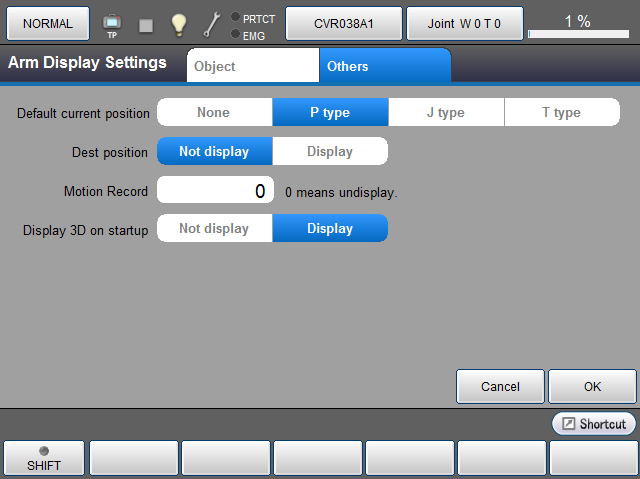Enable Display for Dest position
Screen dimensions: 640x479
[329, 152]
